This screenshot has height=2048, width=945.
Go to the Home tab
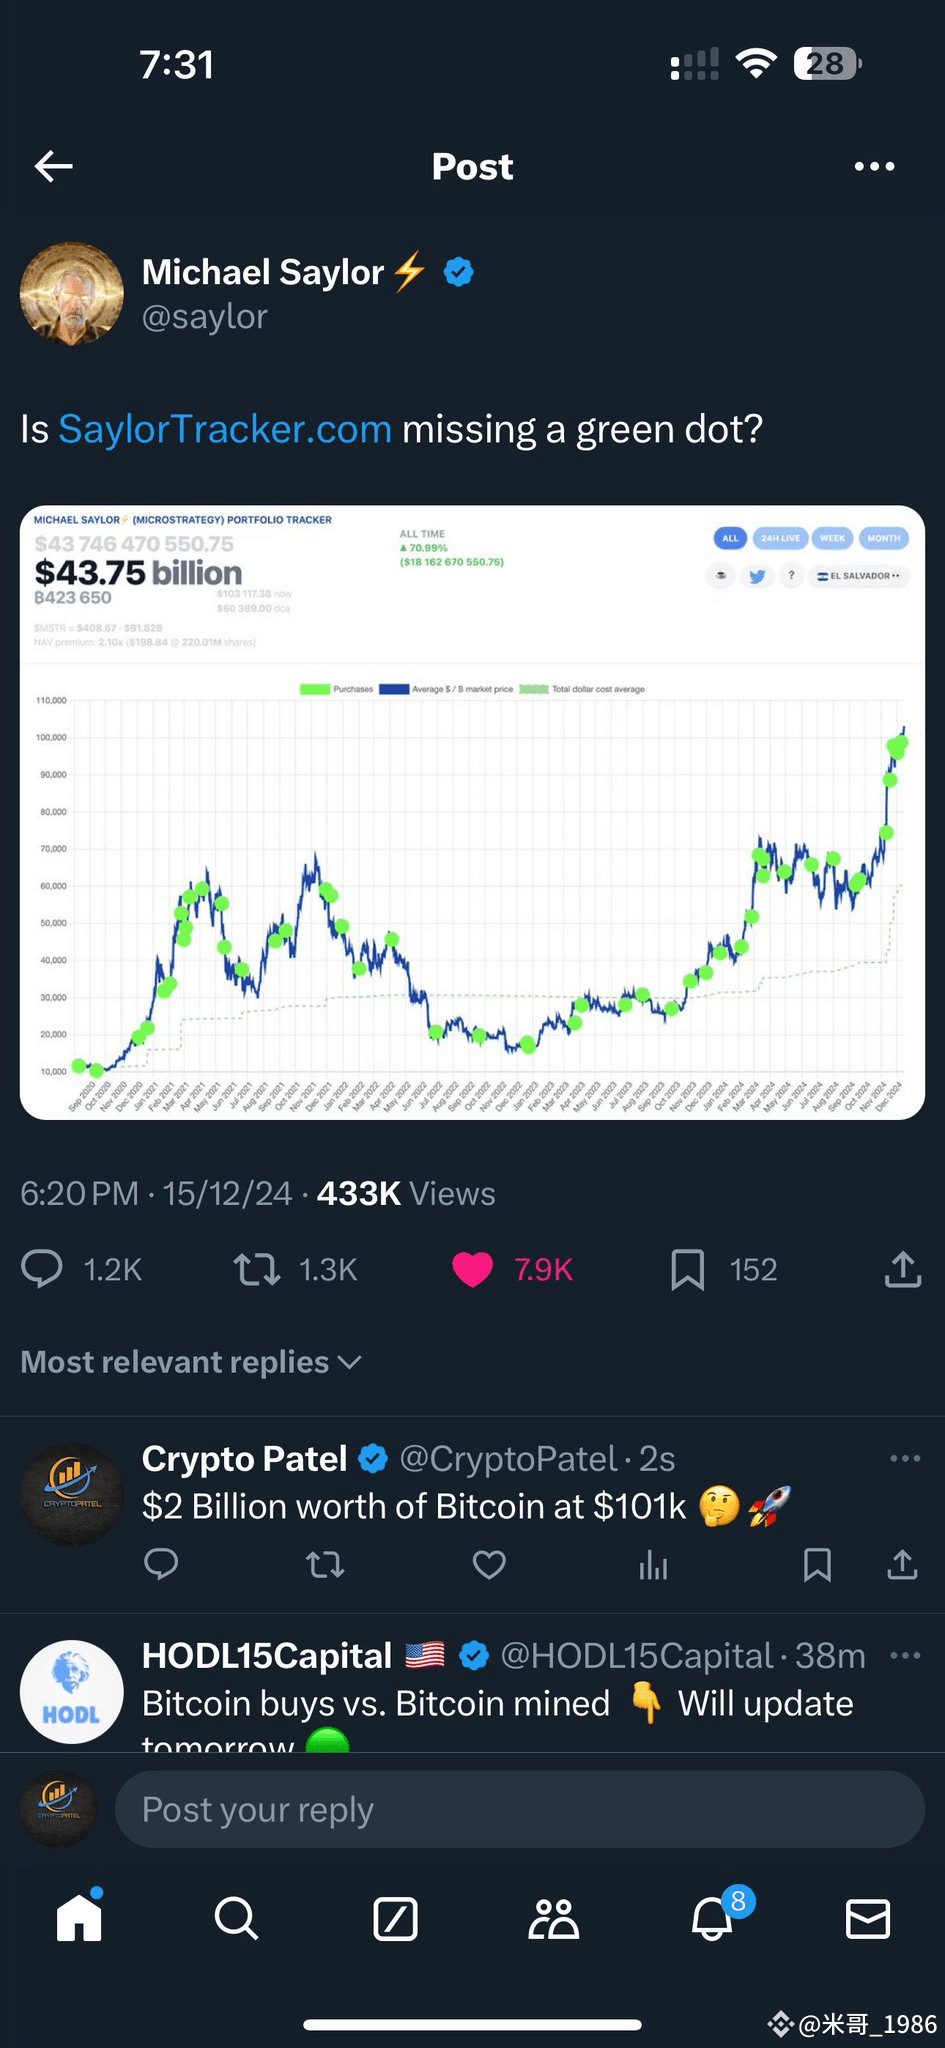[x=79, y=1918]
